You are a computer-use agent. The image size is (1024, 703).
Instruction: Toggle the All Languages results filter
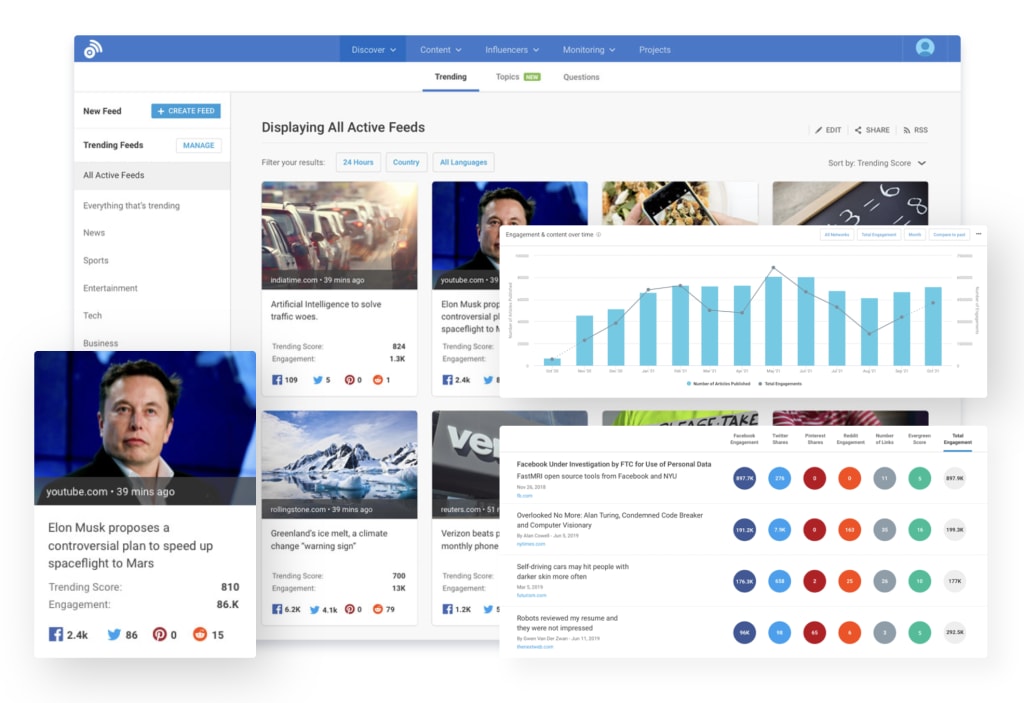coord(463,162)
